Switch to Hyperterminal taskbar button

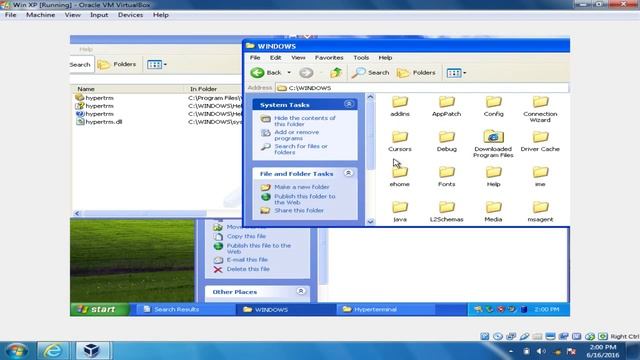click(x=386, y=309)
